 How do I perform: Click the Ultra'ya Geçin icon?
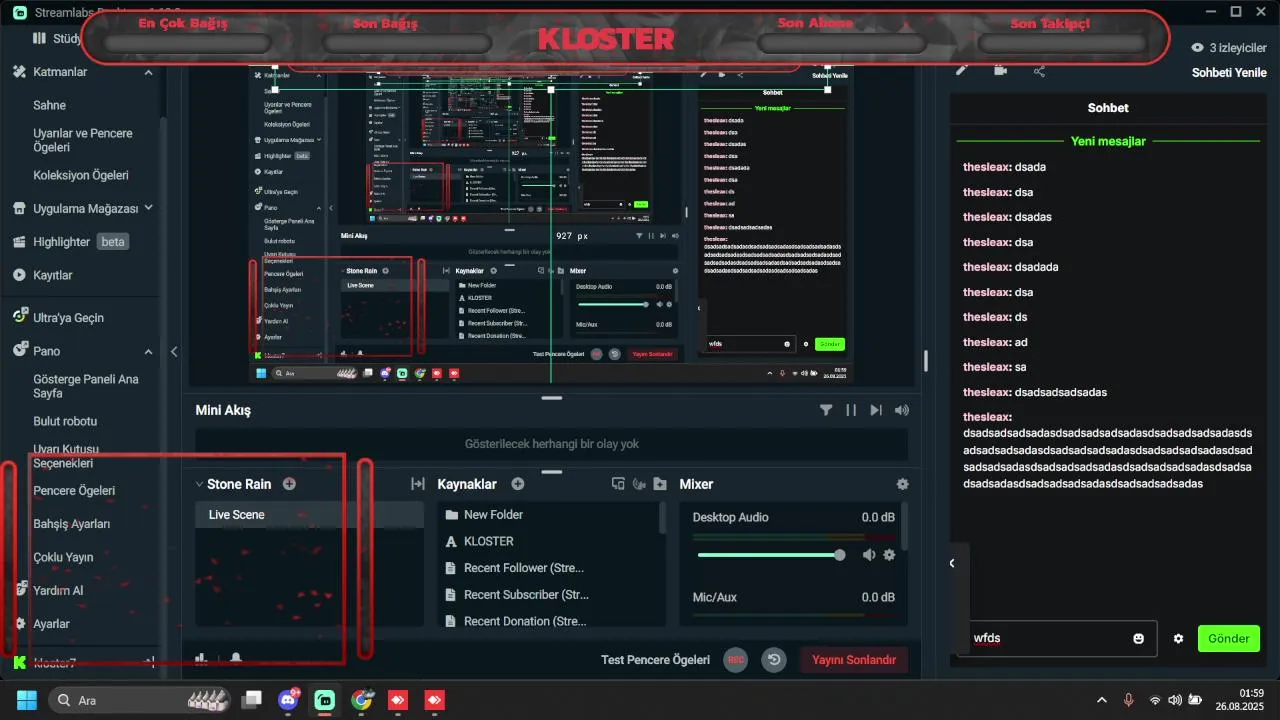click(x=20, y=317)
